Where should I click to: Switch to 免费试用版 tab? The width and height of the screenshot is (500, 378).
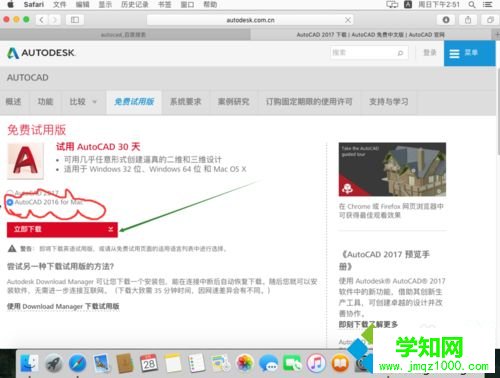click(134, 102)
